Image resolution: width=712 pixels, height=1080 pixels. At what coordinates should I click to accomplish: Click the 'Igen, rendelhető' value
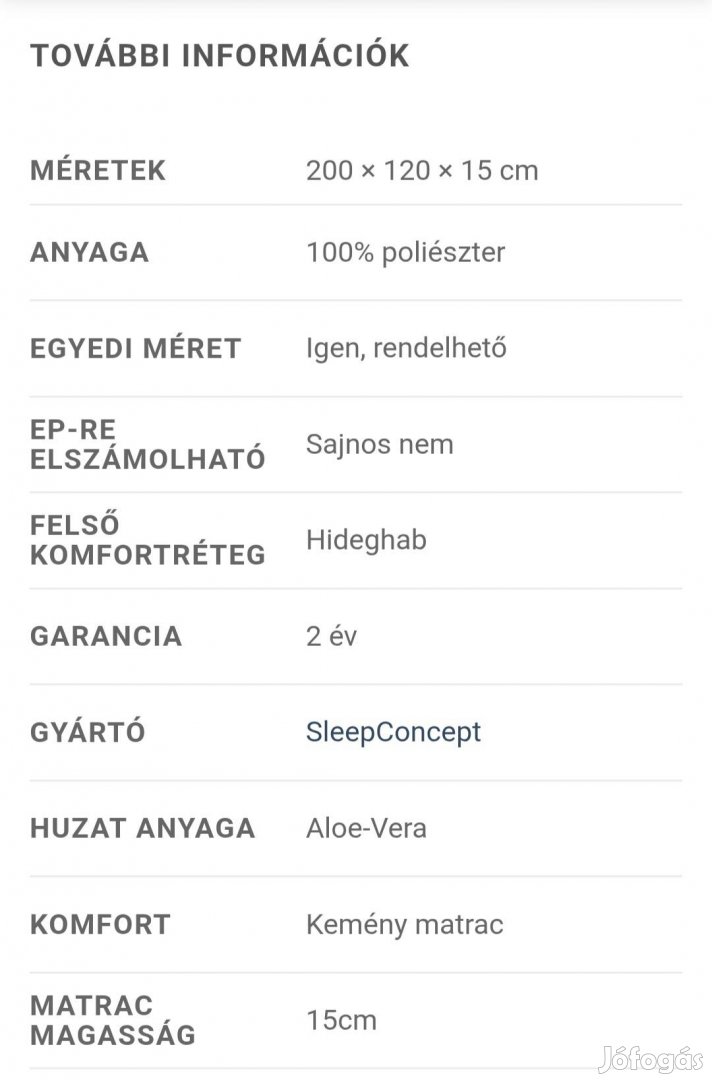pos(406,348)
